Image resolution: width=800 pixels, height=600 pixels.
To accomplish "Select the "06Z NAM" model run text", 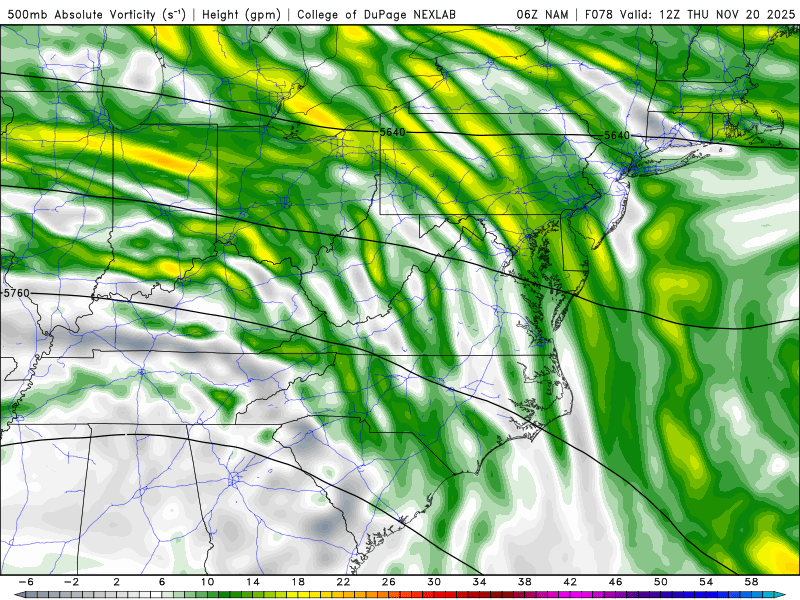I will pyautogui.click(x=542, y=14).
